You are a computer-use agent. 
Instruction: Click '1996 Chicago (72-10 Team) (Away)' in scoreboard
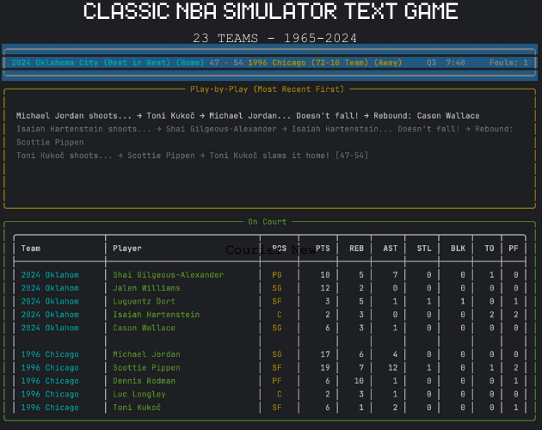(325, 63)
